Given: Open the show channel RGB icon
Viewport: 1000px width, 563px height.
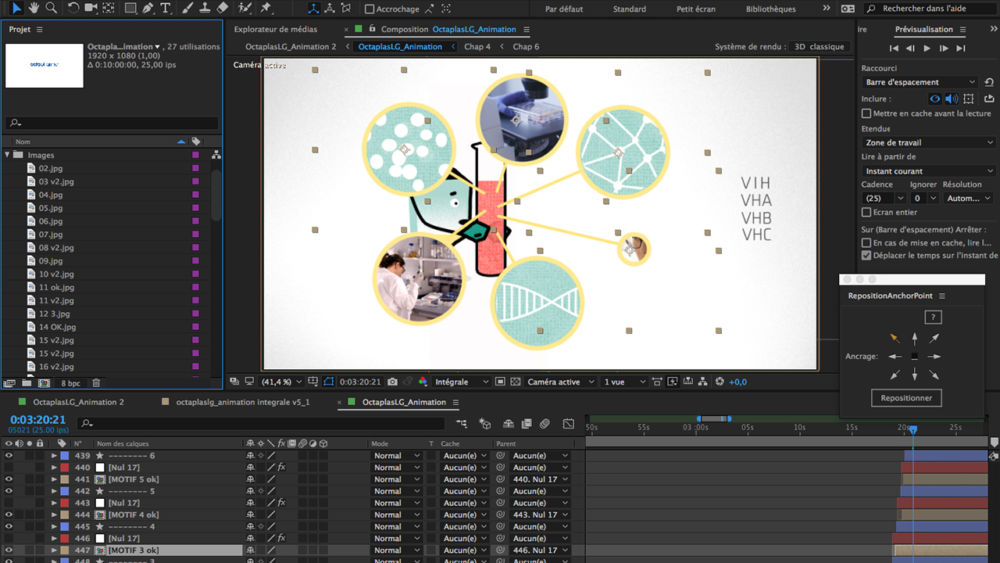Looking at the screenshot, I should 423,381.
